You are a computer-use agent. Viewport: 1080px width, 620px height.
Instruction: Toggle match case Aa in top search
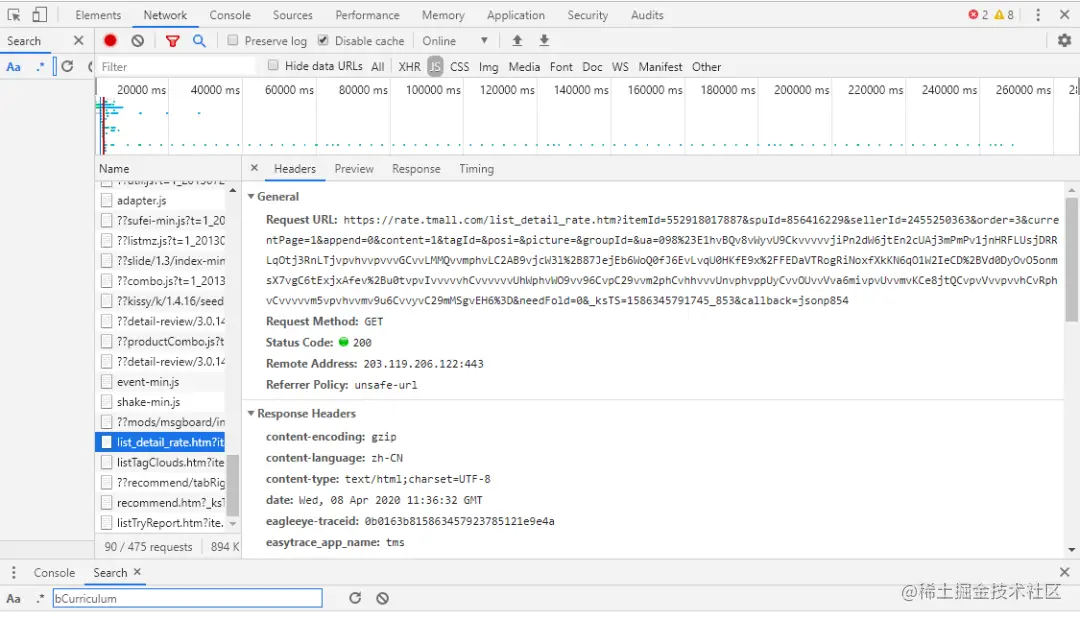13,67
